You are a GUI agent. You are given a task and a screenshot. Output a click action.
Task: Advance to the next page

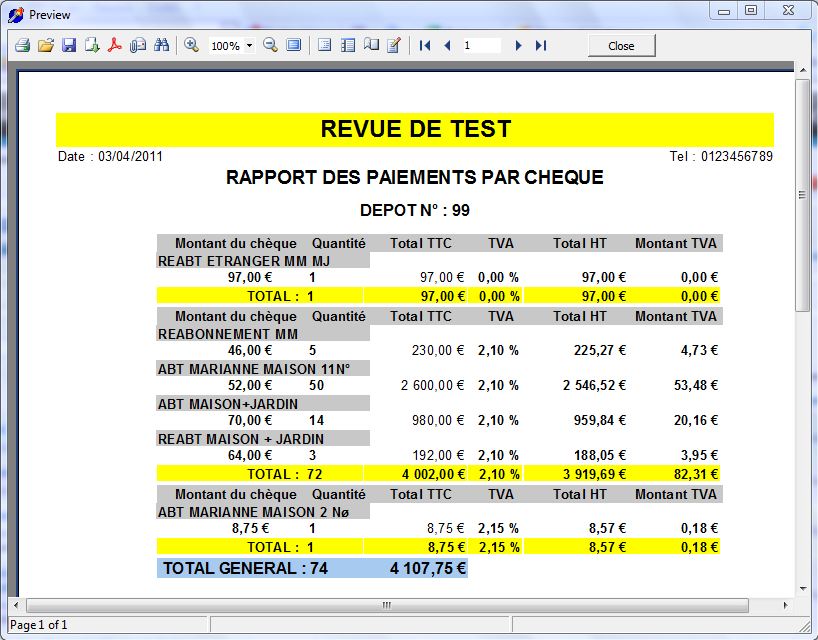tap(518, 45)
